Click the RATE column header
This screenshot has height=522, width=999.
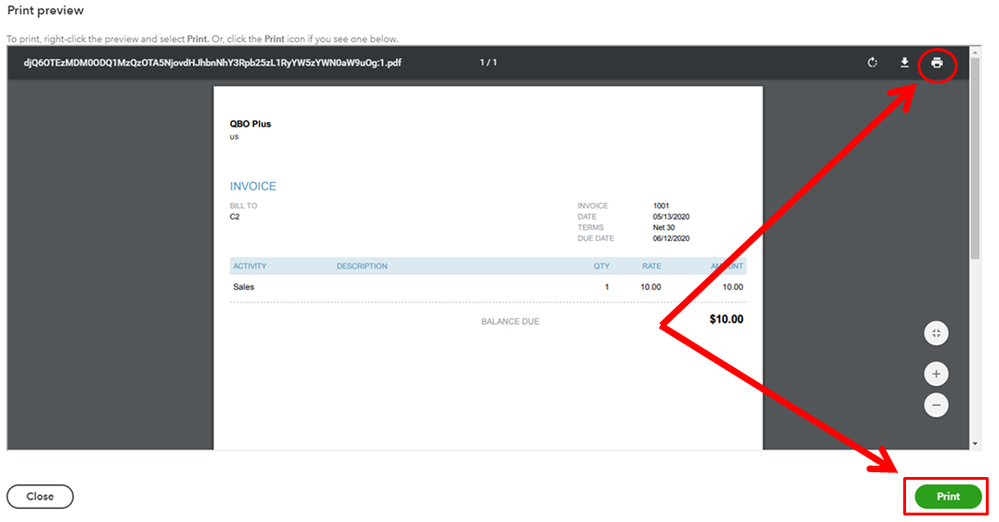pyautogui.click(x=651, y=266)
